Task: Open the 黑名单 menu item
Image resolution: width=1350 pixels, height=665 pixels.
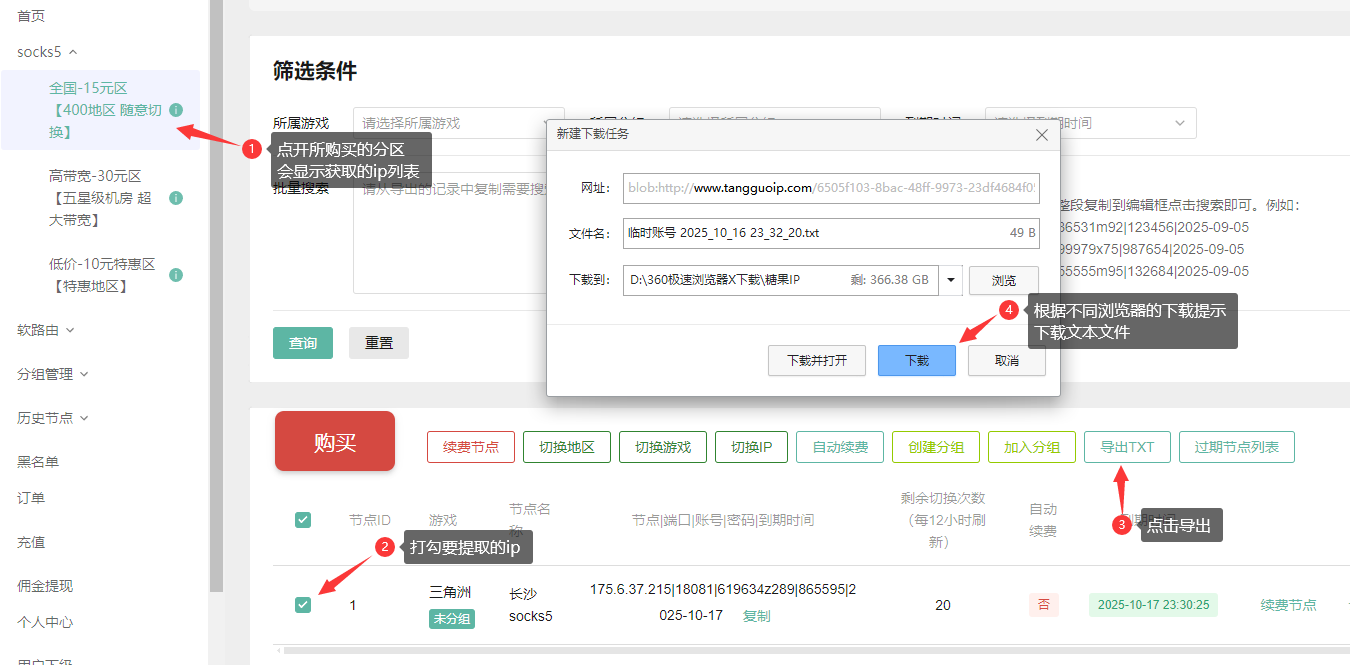Action: pyautogui.click(x=38, y=462)
